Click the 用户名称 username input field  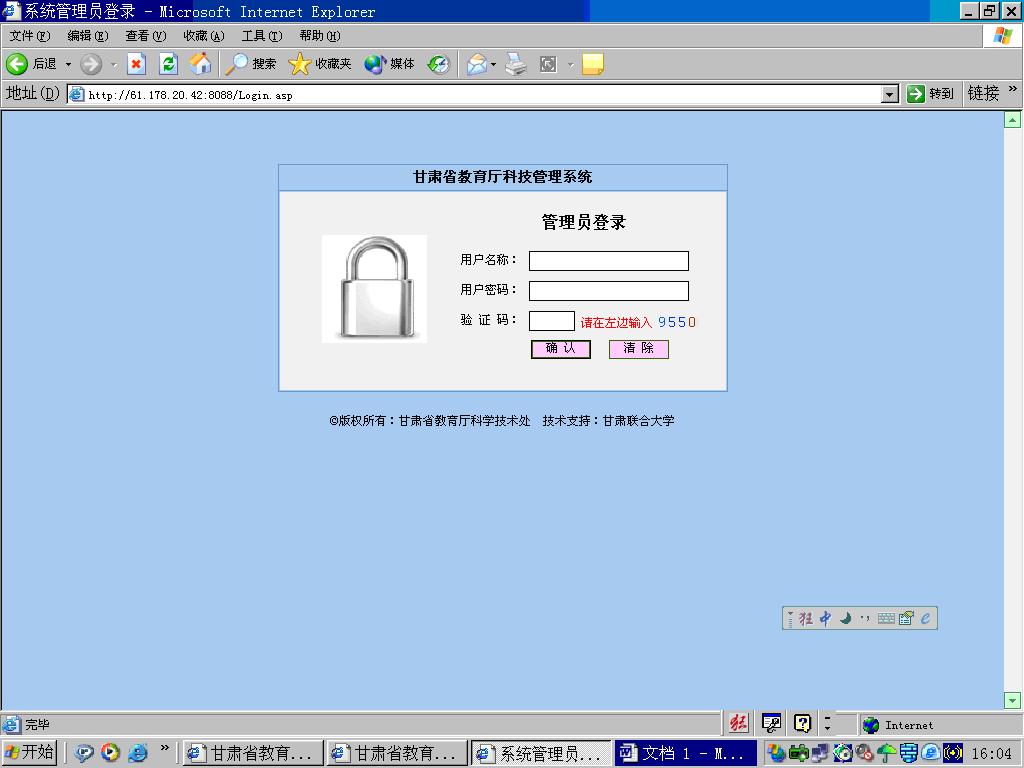pyautogui.click(x=608, y=261)
